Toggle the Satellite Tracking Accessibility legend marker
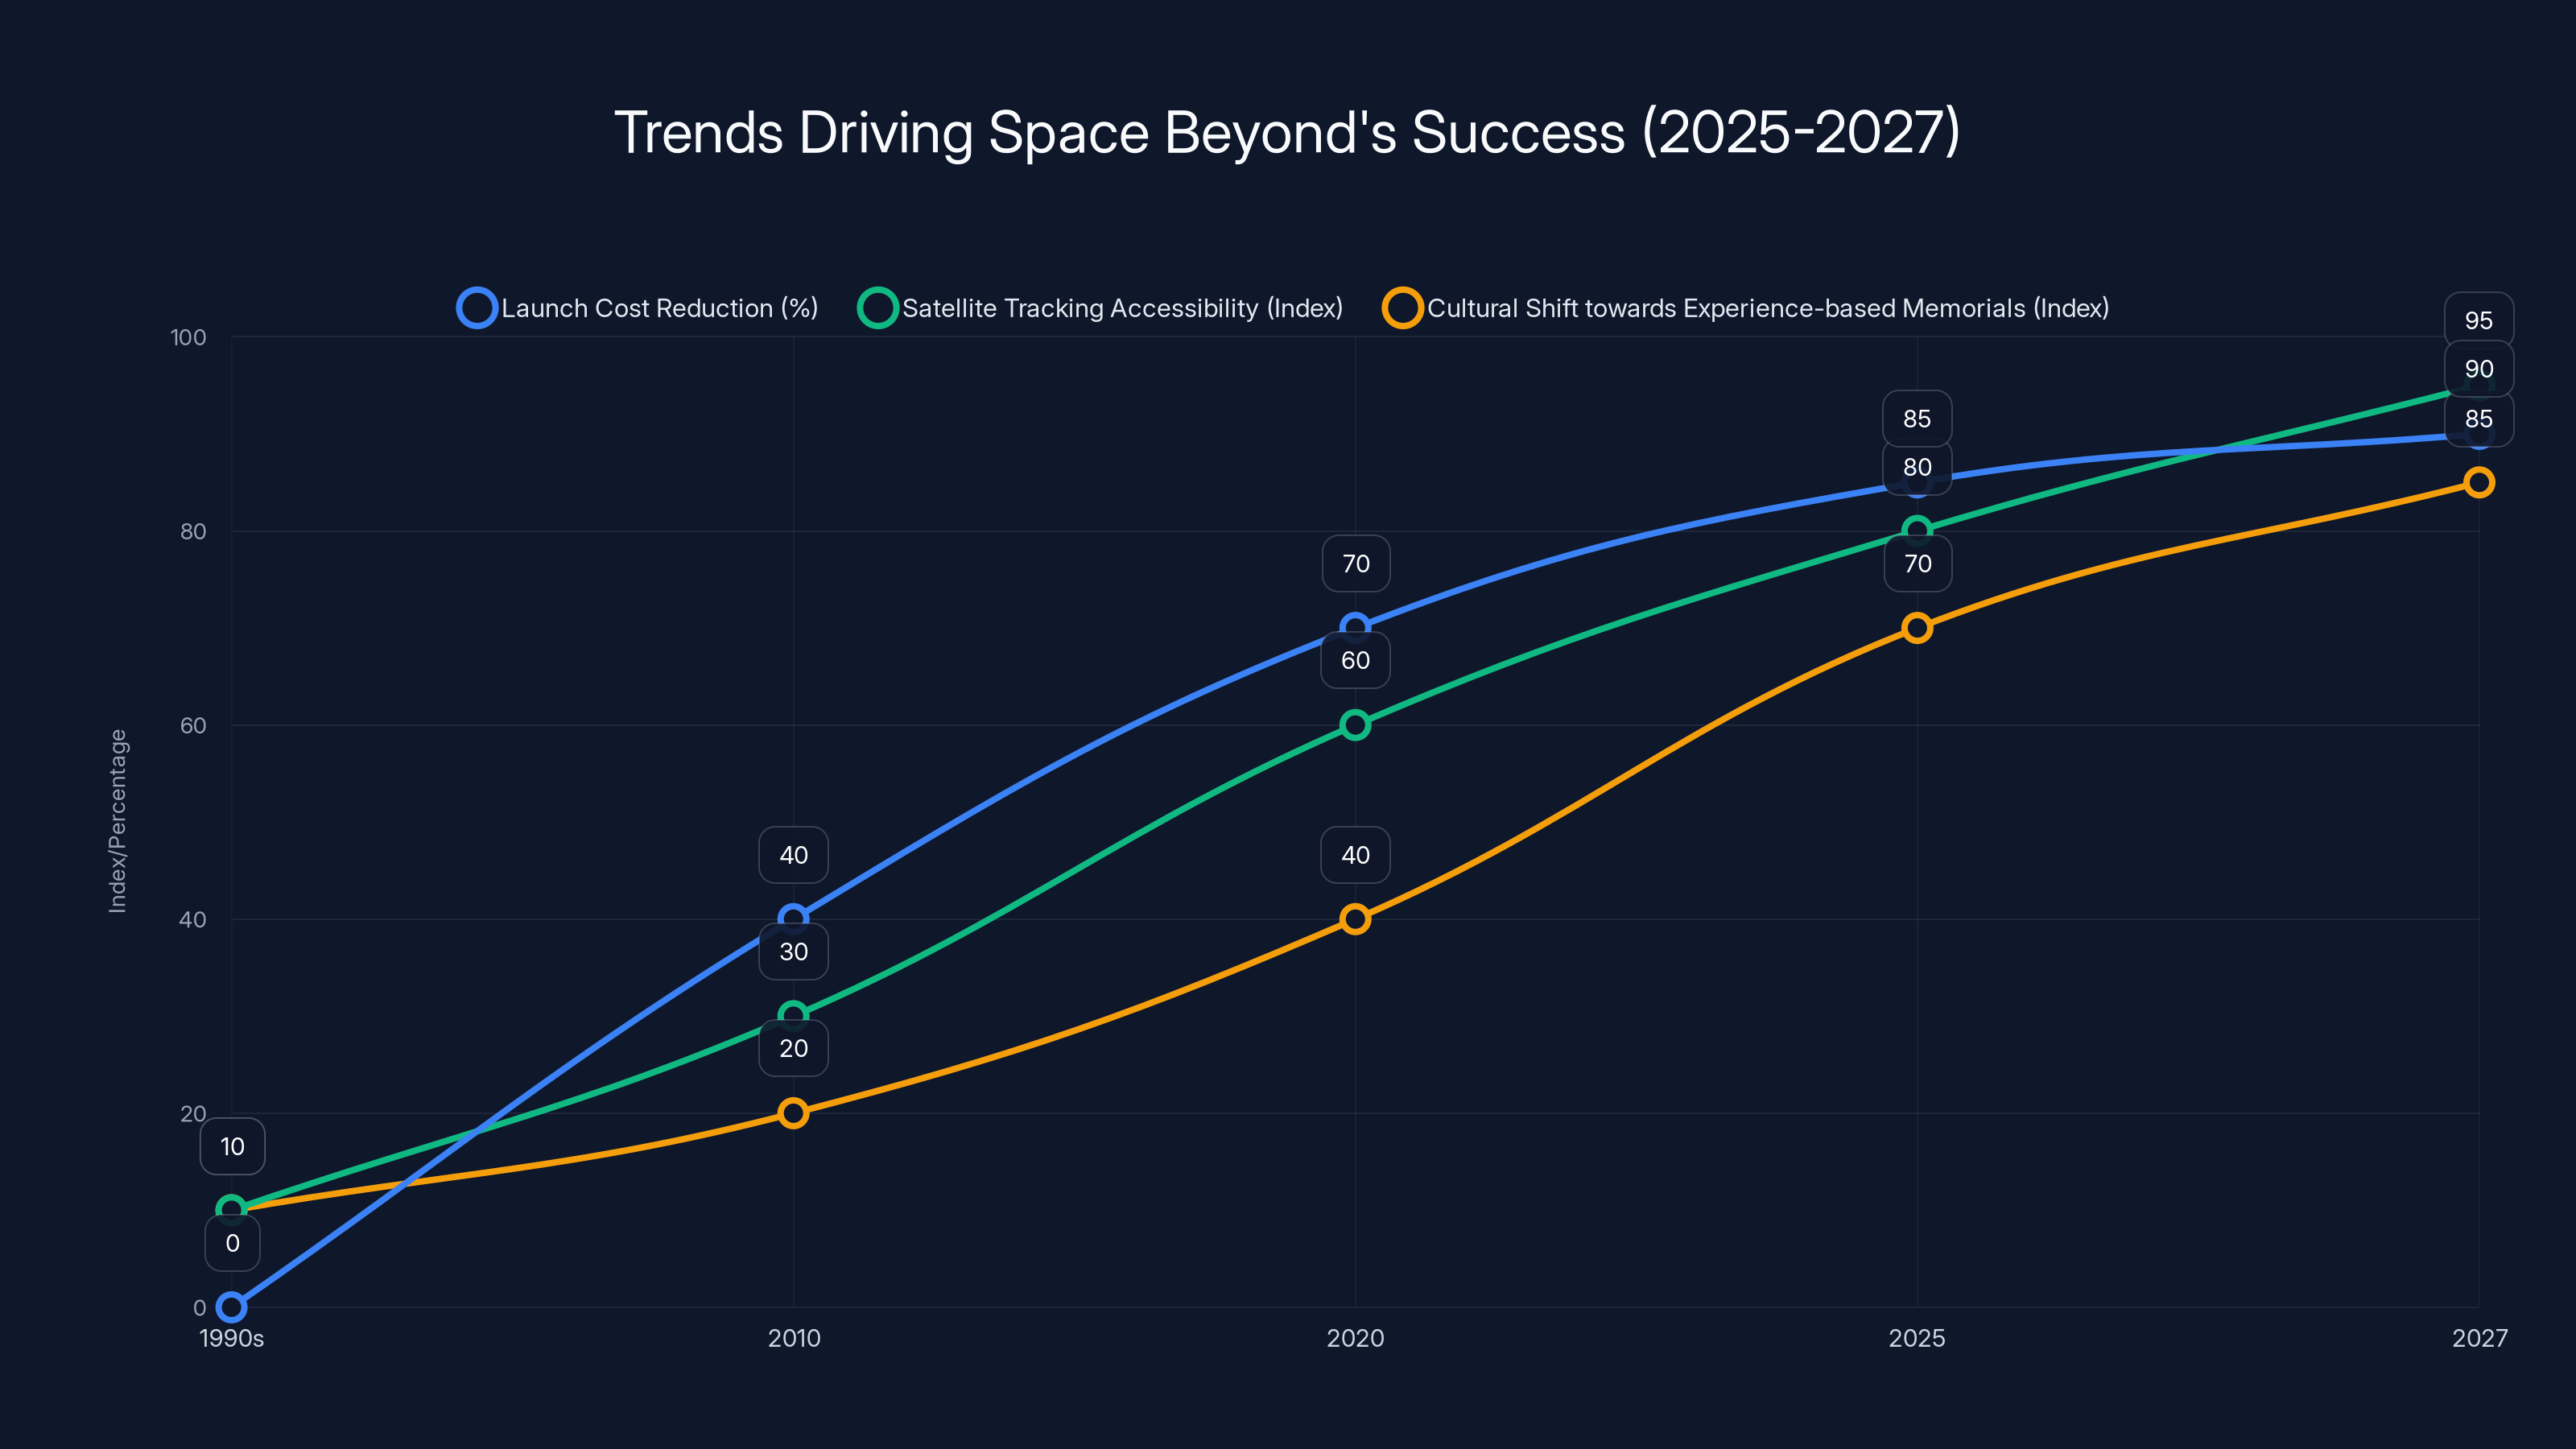 tap(877, 308)
